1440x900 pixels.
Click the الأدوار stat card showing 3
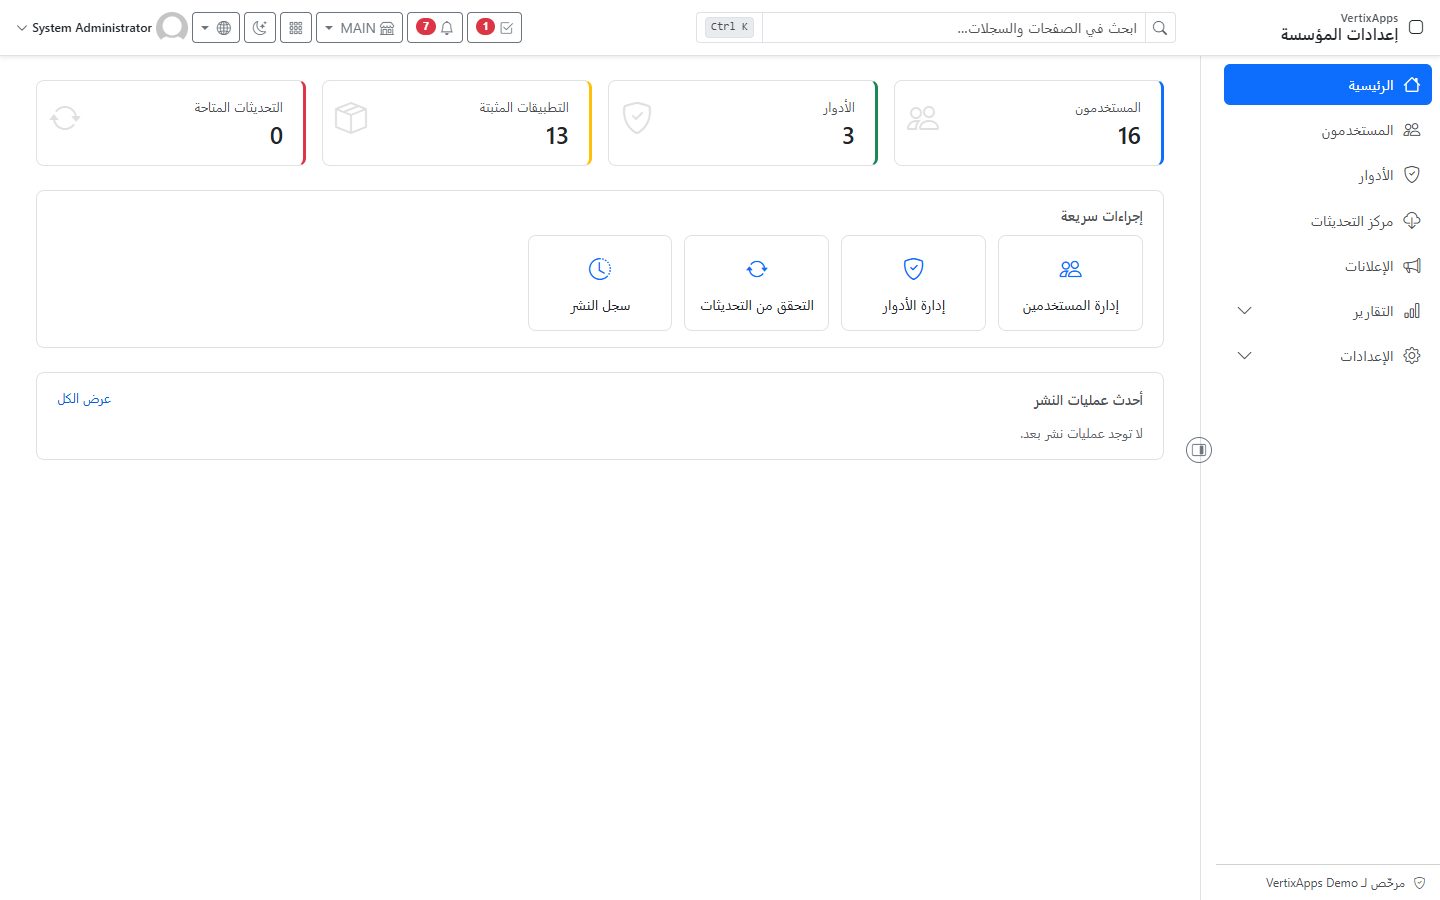coord(743,123)
